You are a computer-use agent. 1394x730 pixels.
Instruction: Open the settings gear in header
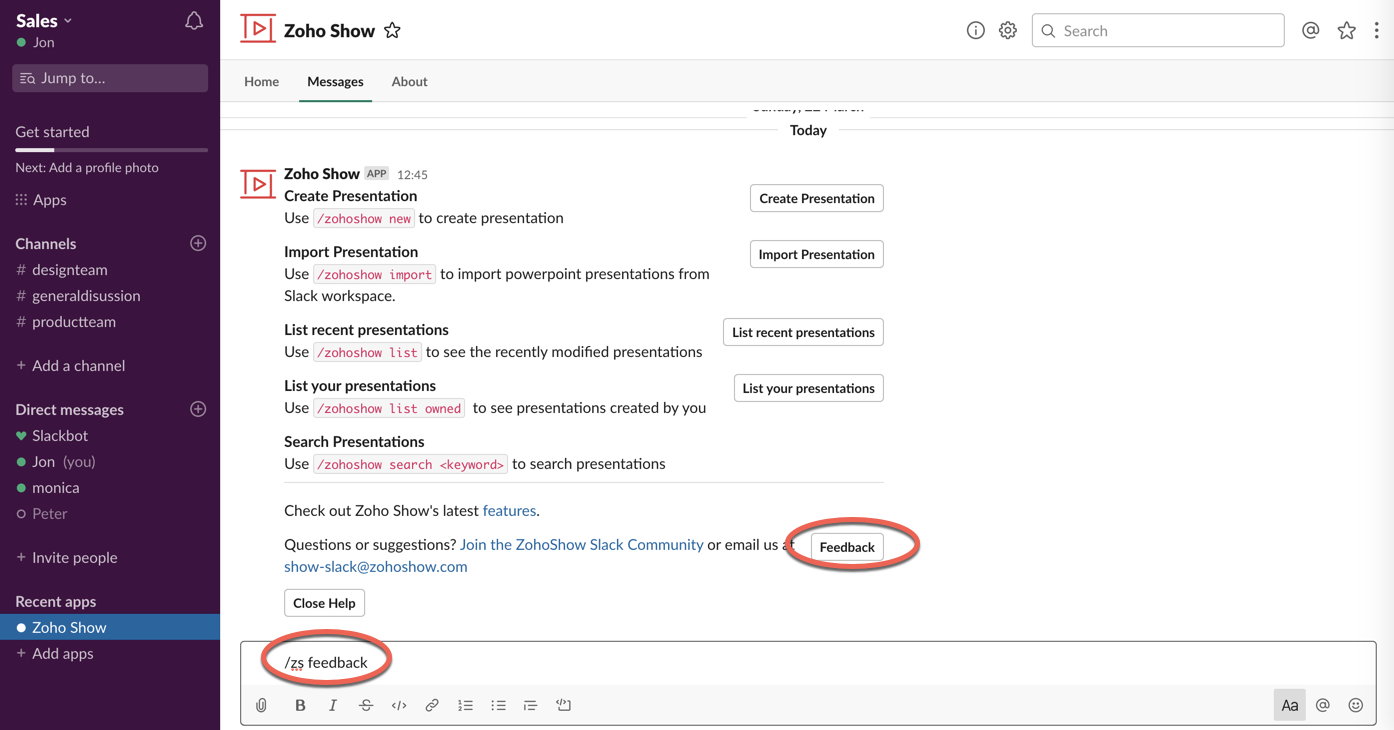[1008, 31]
